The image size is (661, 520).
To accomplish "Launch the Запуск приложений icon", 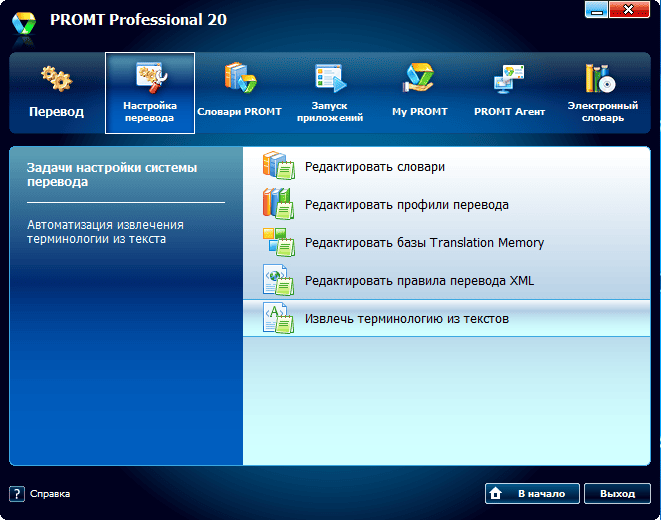I will coord(330,78).
